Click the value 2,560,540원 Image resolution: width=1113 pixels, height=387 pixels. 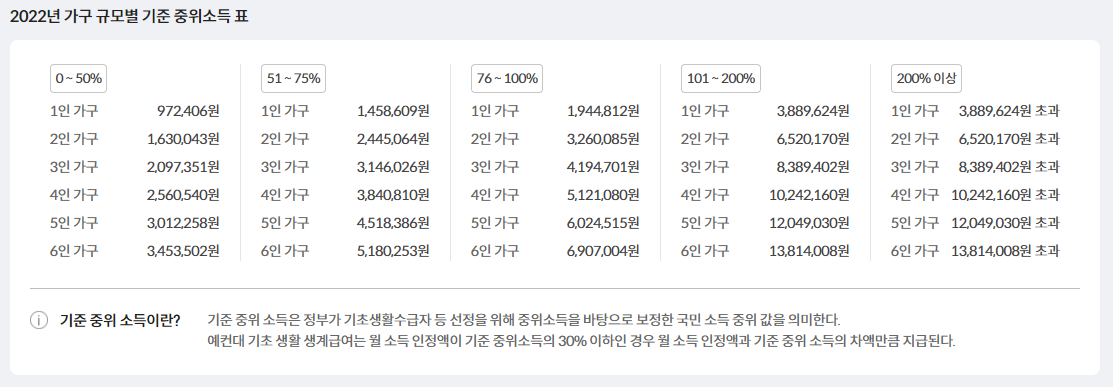(183, 195)
